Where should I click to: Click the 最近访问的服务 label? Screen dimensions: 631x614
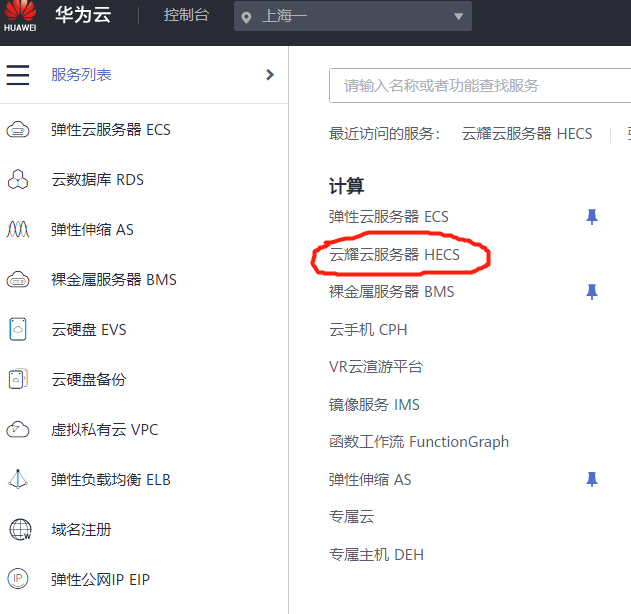(384, 134)
